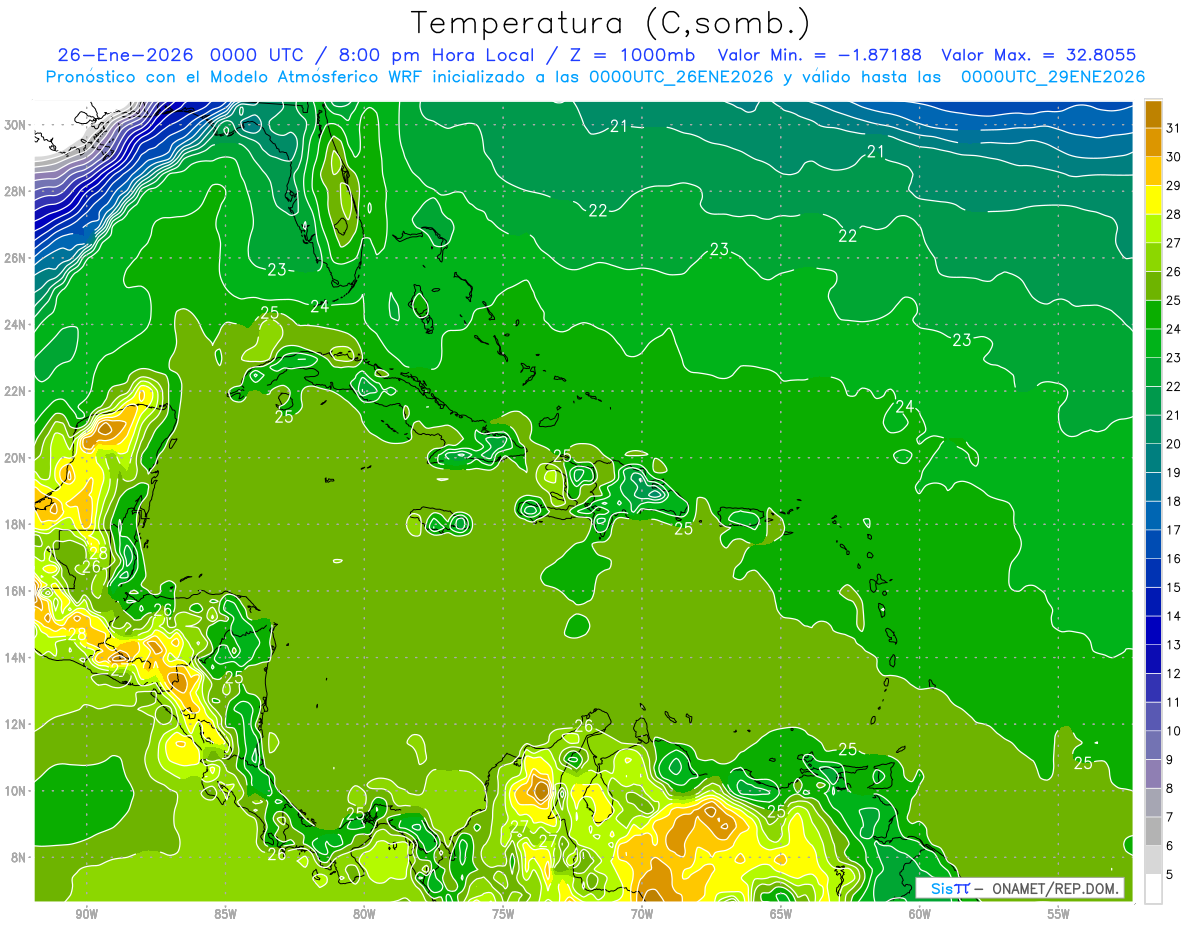Pick the legend swatch between 24 and 25

1153,314
